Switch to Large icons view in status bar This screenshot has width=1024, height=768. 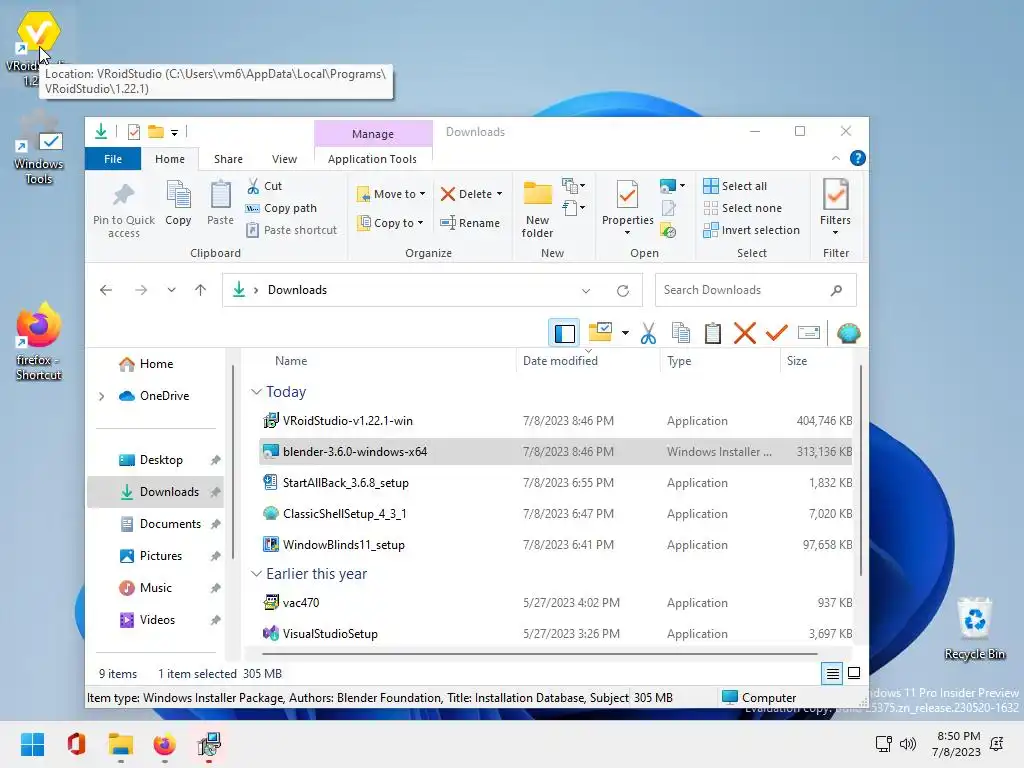854,673
